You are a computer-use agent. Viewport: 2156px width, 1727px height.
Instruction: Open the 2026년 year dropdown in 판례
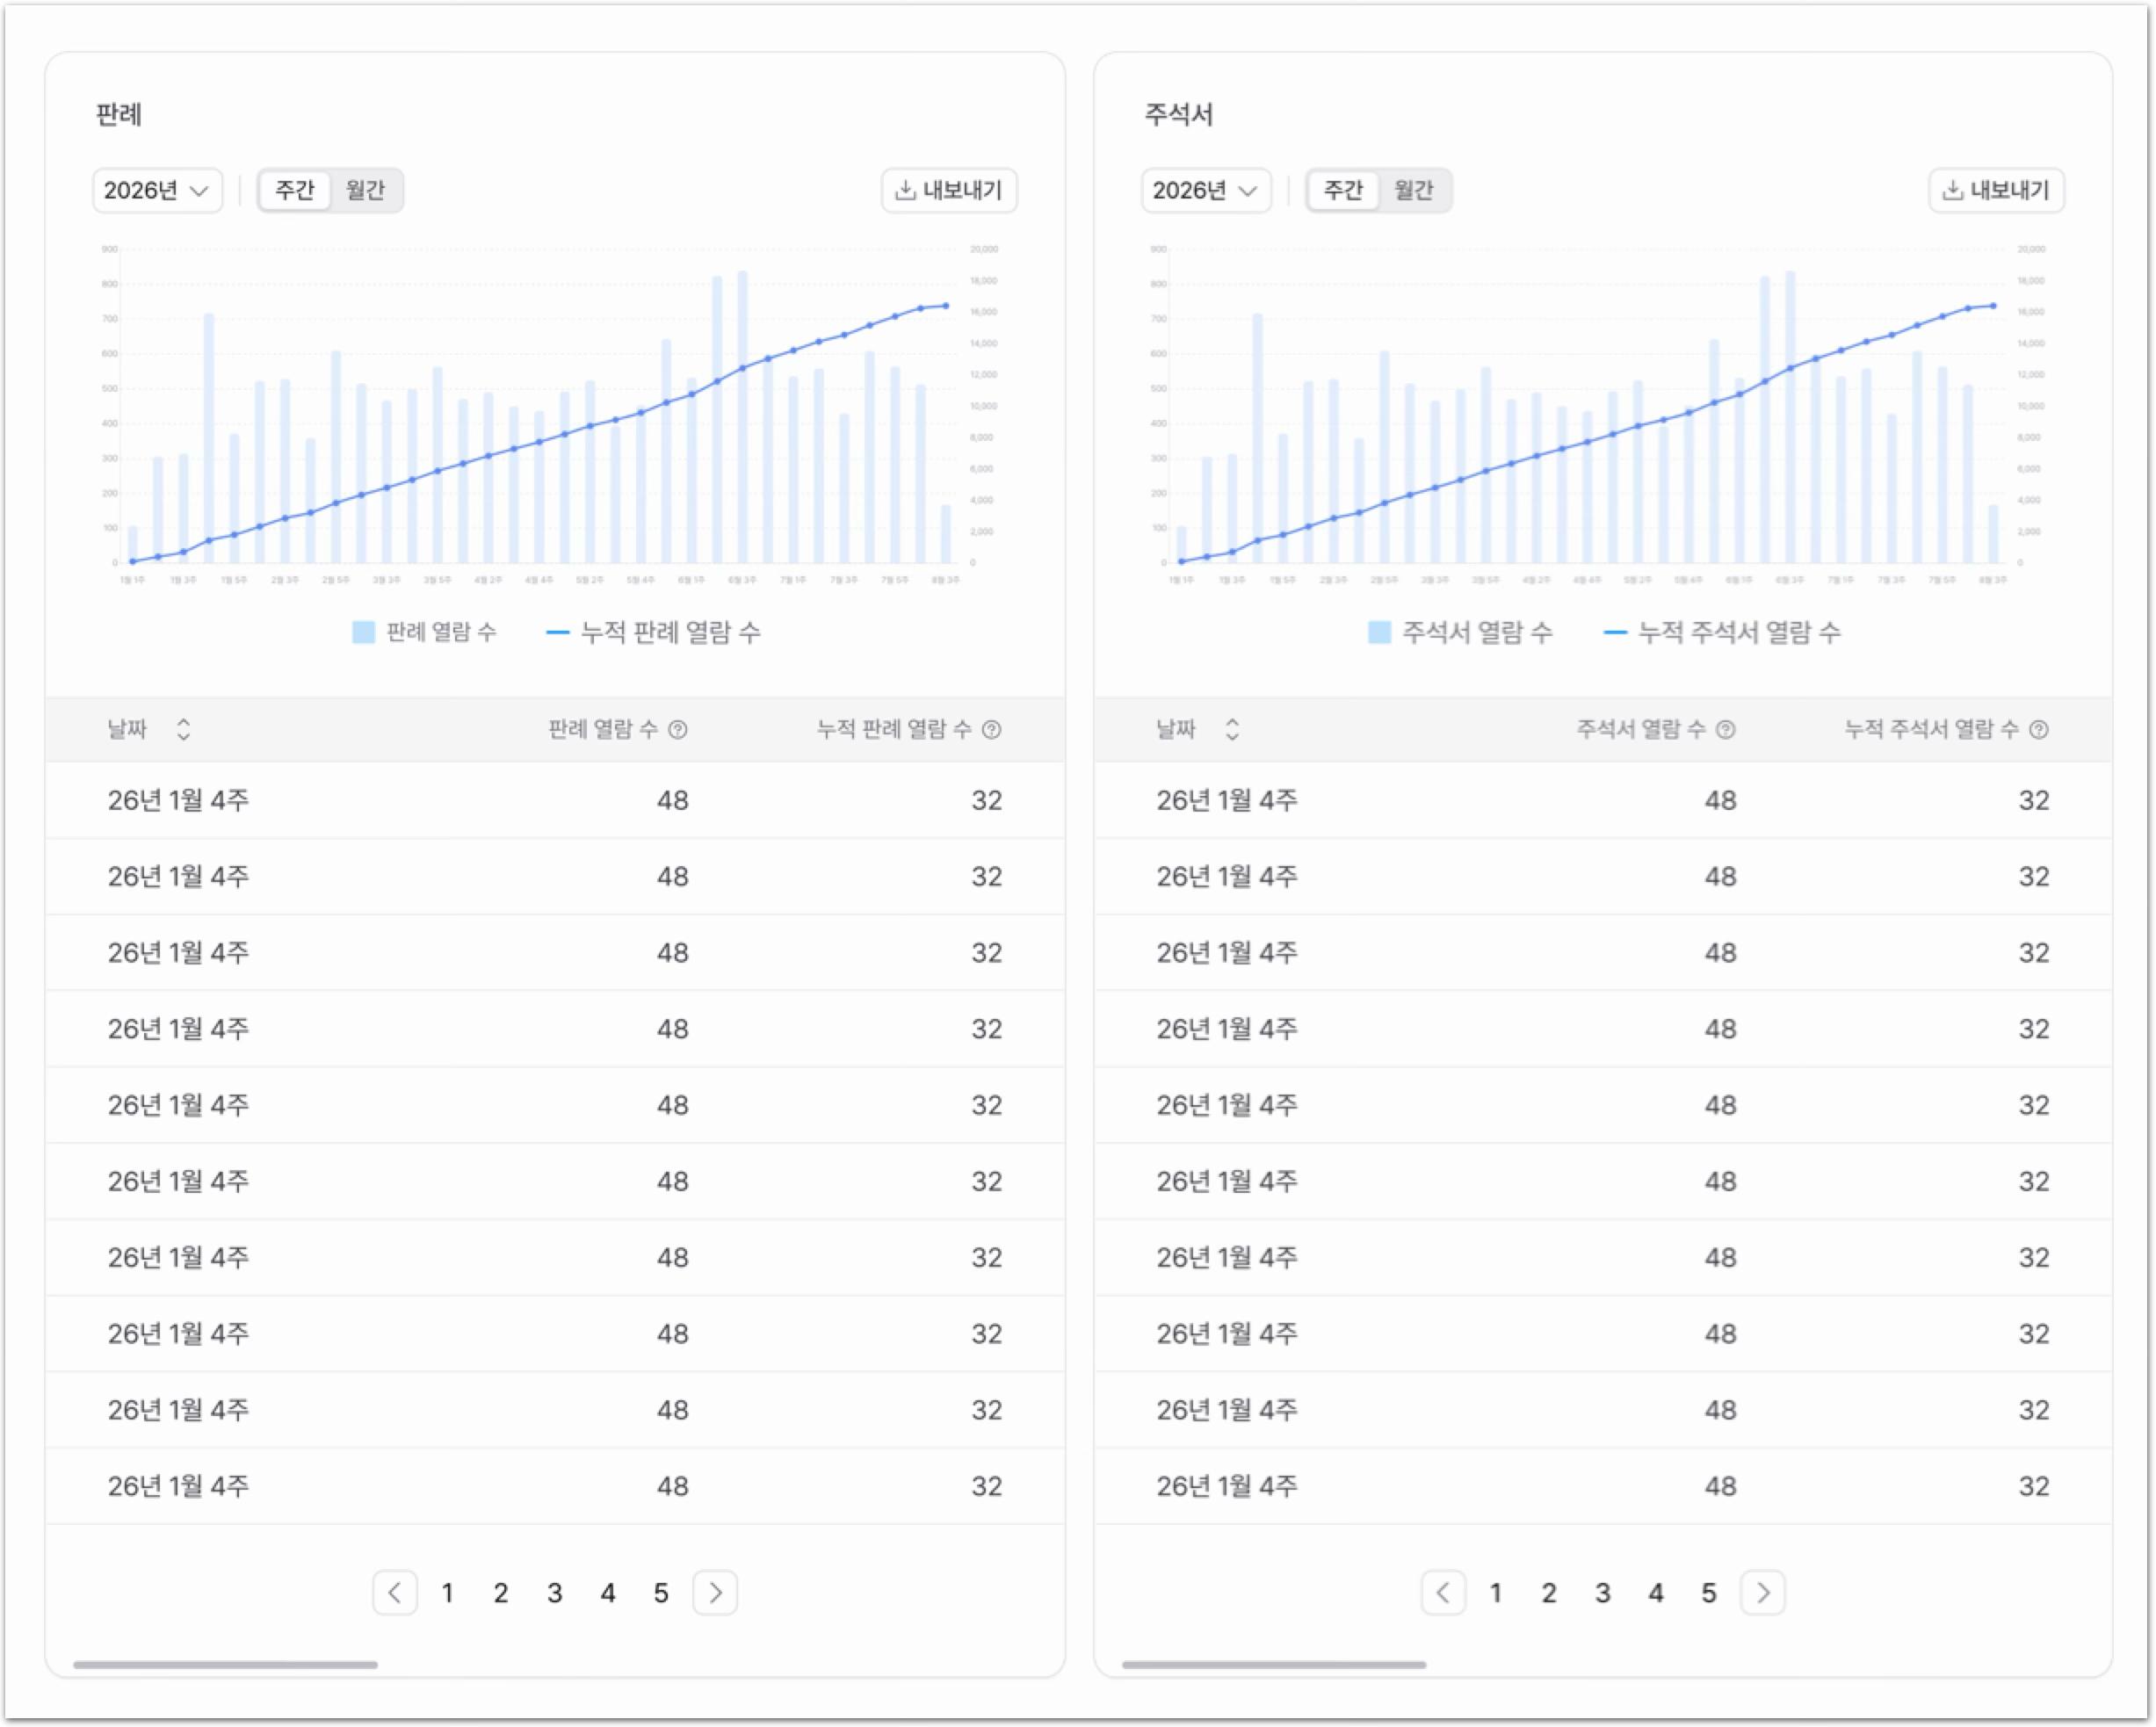tap(157, 190)
